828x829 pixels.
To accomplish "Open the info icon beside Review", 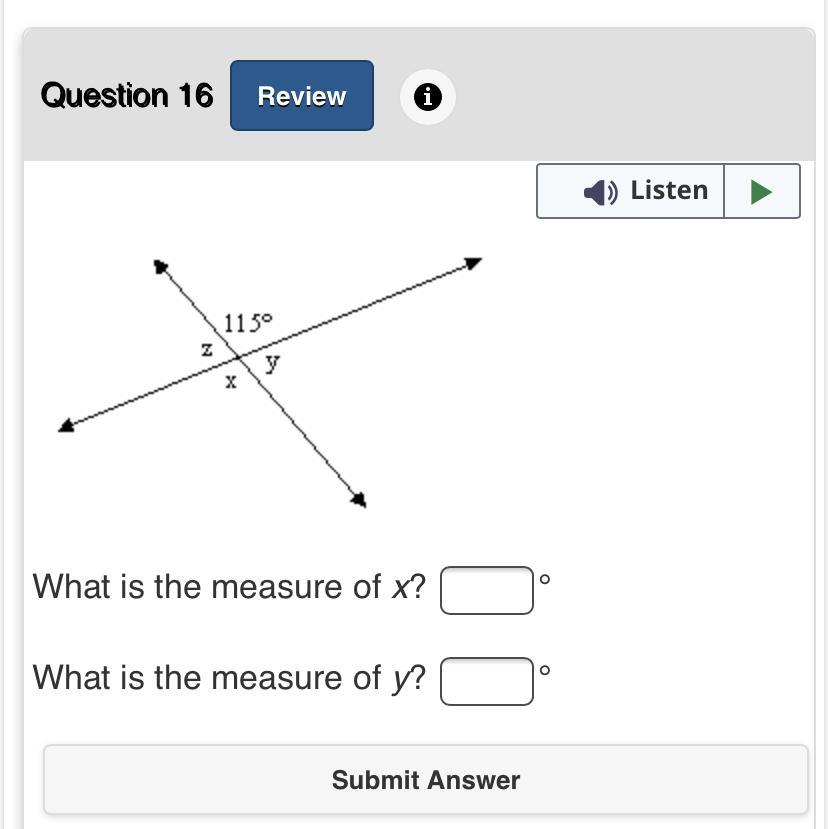I will [428, 97].
